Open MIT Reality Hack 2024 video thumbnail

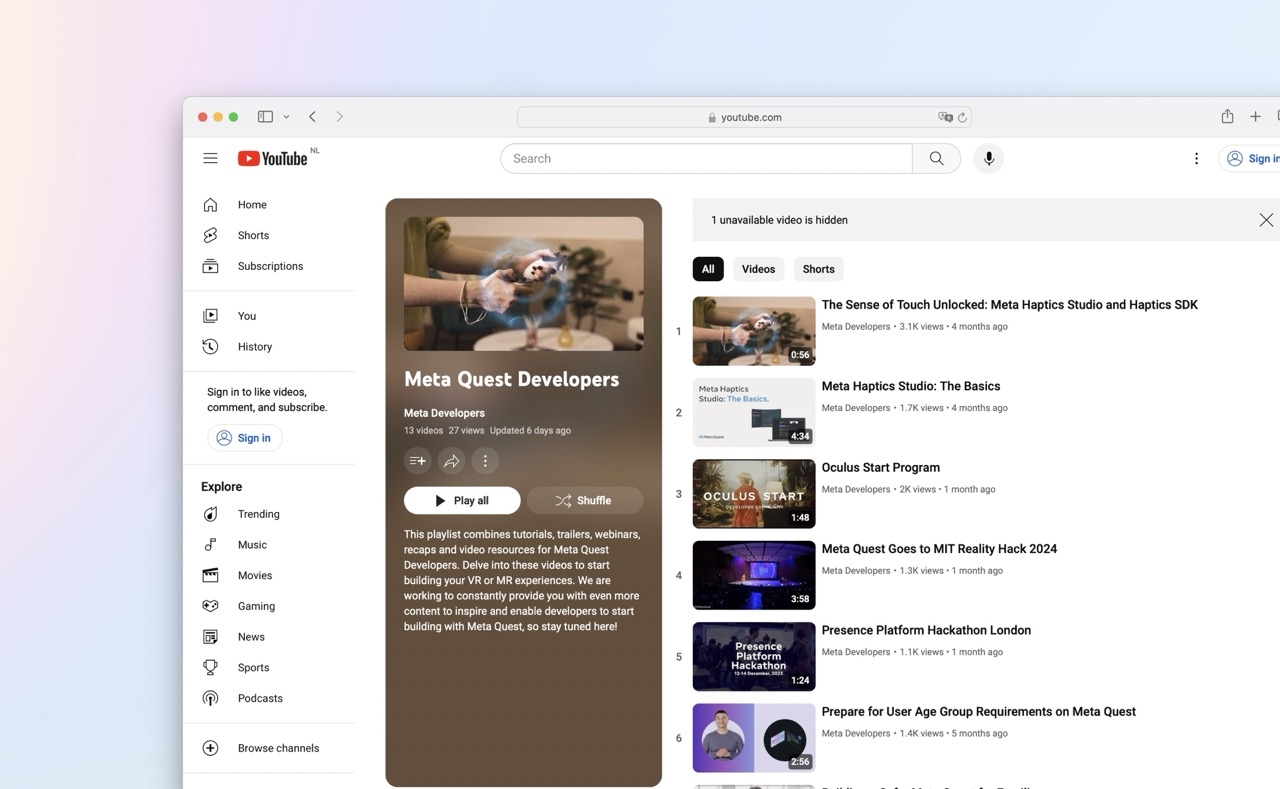[754, 575]
